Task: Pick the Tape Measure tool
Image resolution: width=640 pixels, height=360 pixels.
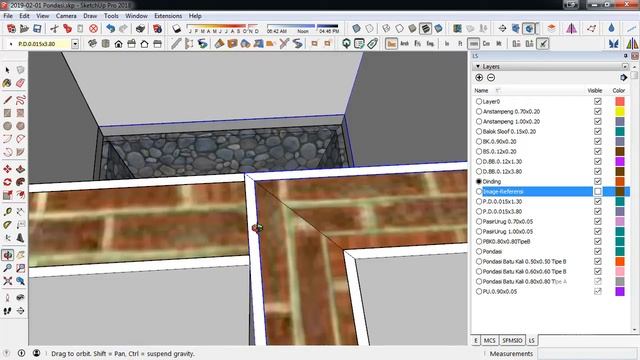Action: (x=7, y=211)
